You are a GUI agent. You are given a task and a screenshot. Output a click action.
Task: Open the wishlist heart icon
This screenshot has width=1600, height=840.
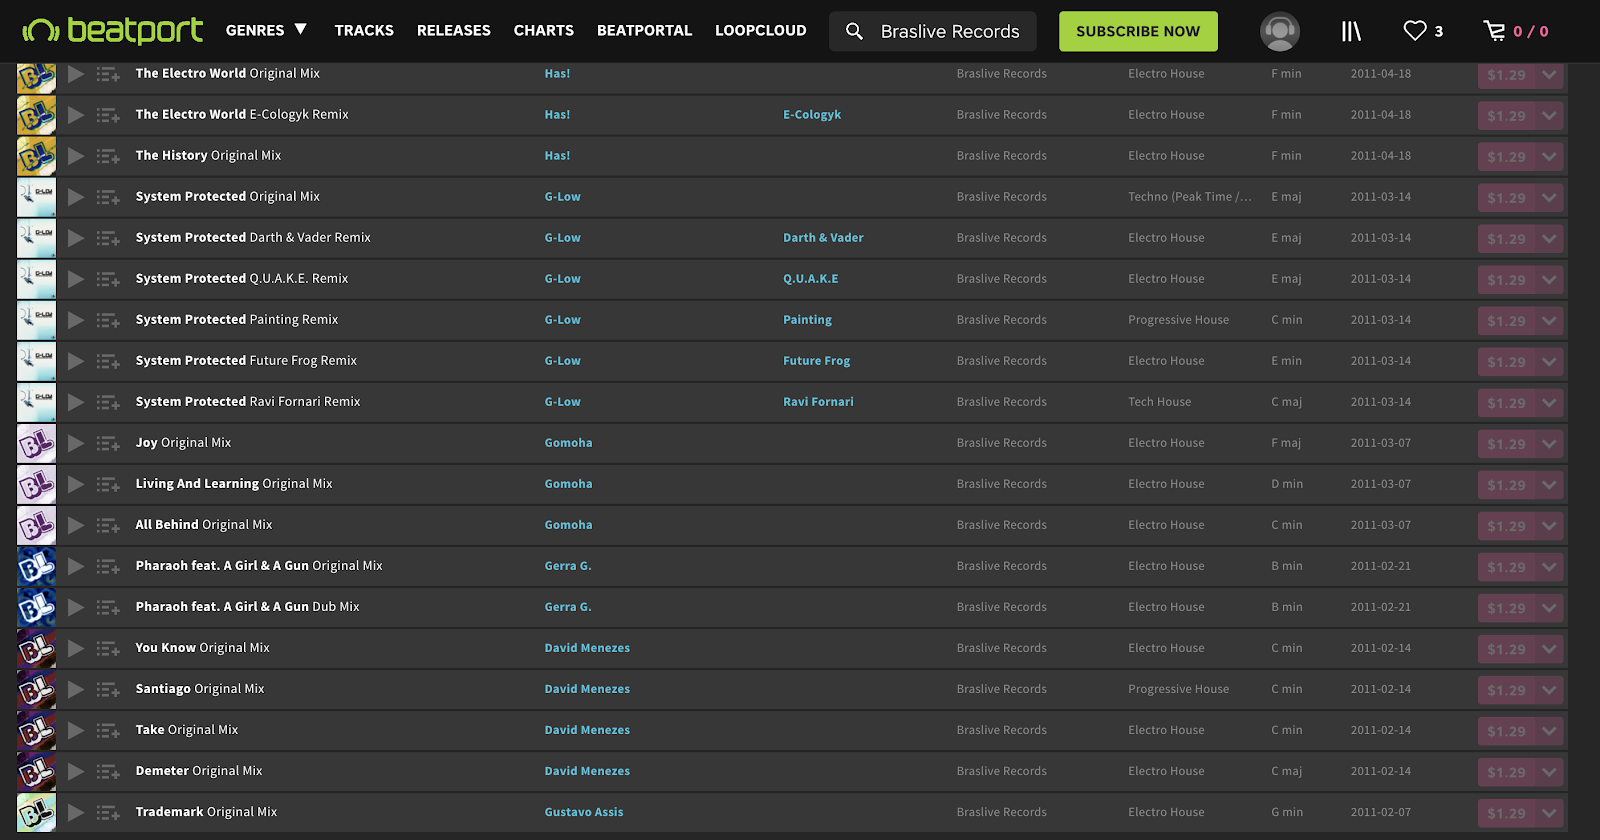point(1414,31)
